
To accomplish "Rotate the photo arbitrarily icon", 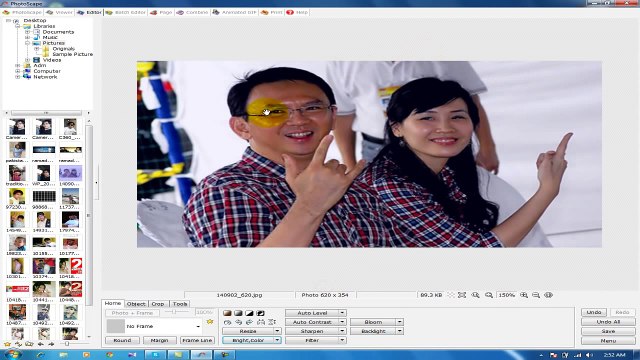I will point(227,322).
